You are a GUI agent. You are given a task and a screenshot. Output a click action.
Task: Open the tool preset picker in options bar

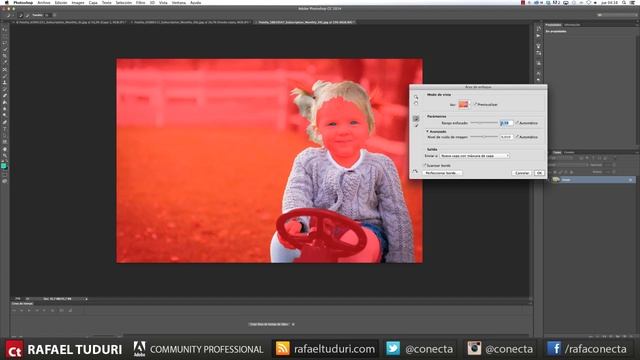tap(10, 15)
